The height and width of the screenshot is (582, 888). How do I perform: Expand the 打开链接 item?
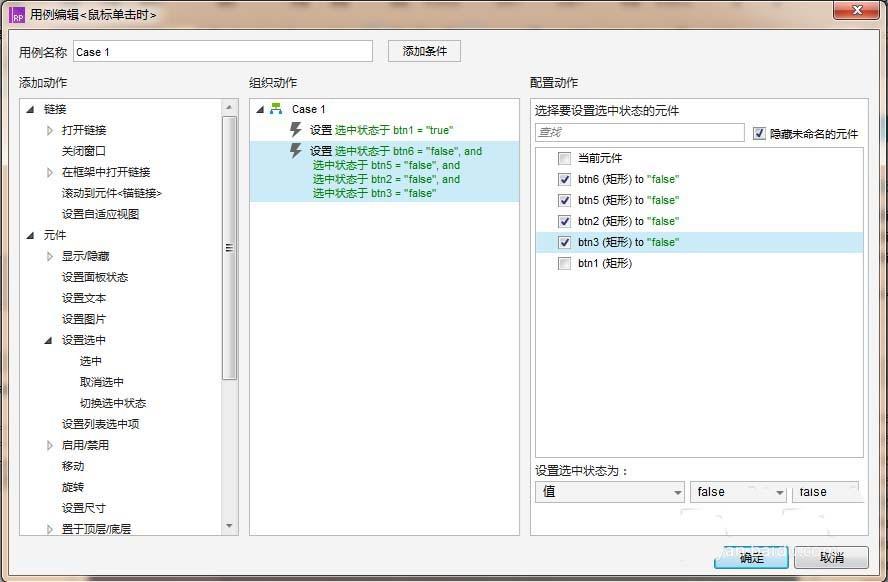tap(50, 130)
